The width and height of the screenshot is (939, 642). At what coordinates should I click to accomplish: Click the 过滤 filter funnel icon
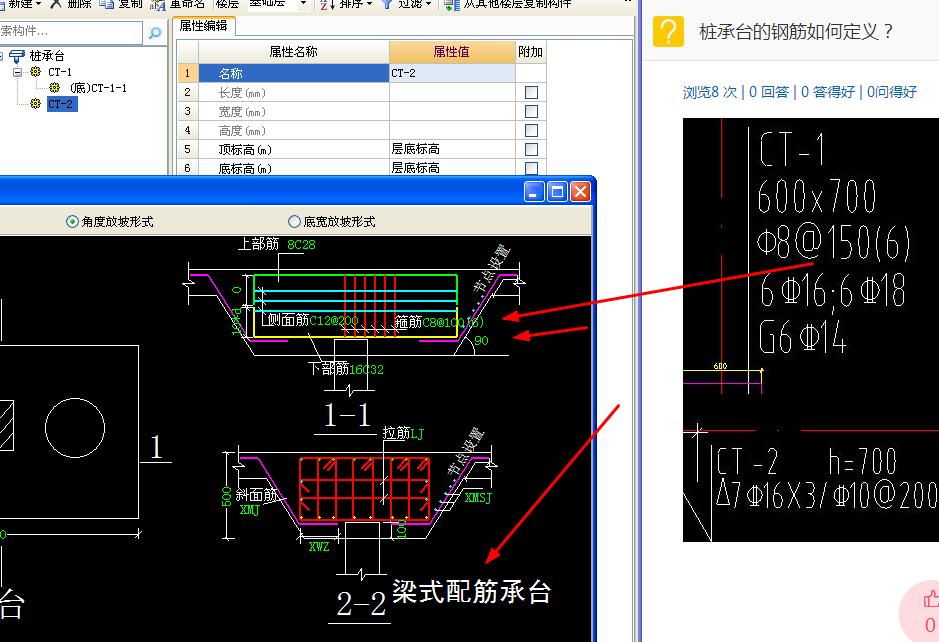[387, 4]
